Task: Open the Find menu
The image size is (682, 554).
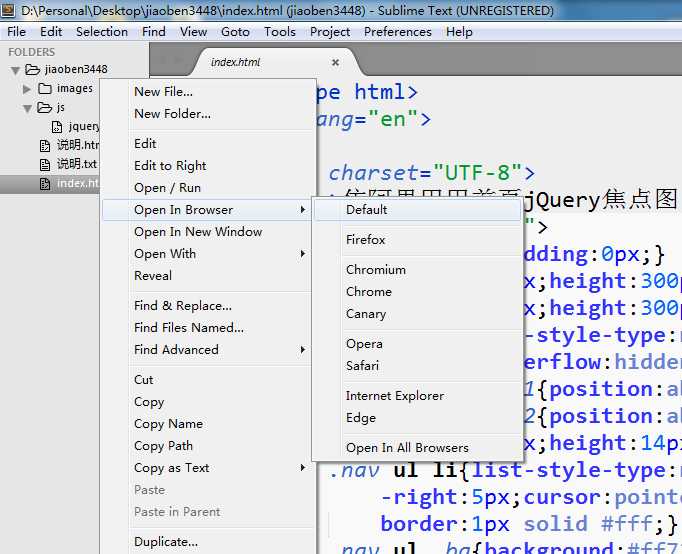Action: click(x=154, y=32)
